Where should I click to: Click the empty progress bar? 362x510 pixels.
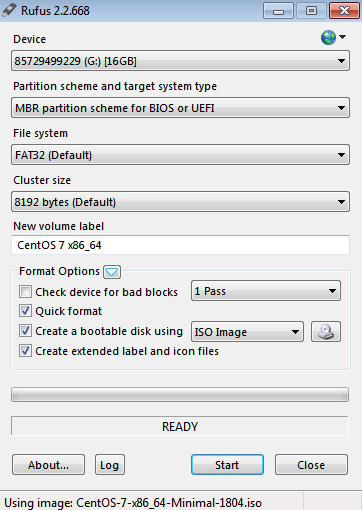180,395
